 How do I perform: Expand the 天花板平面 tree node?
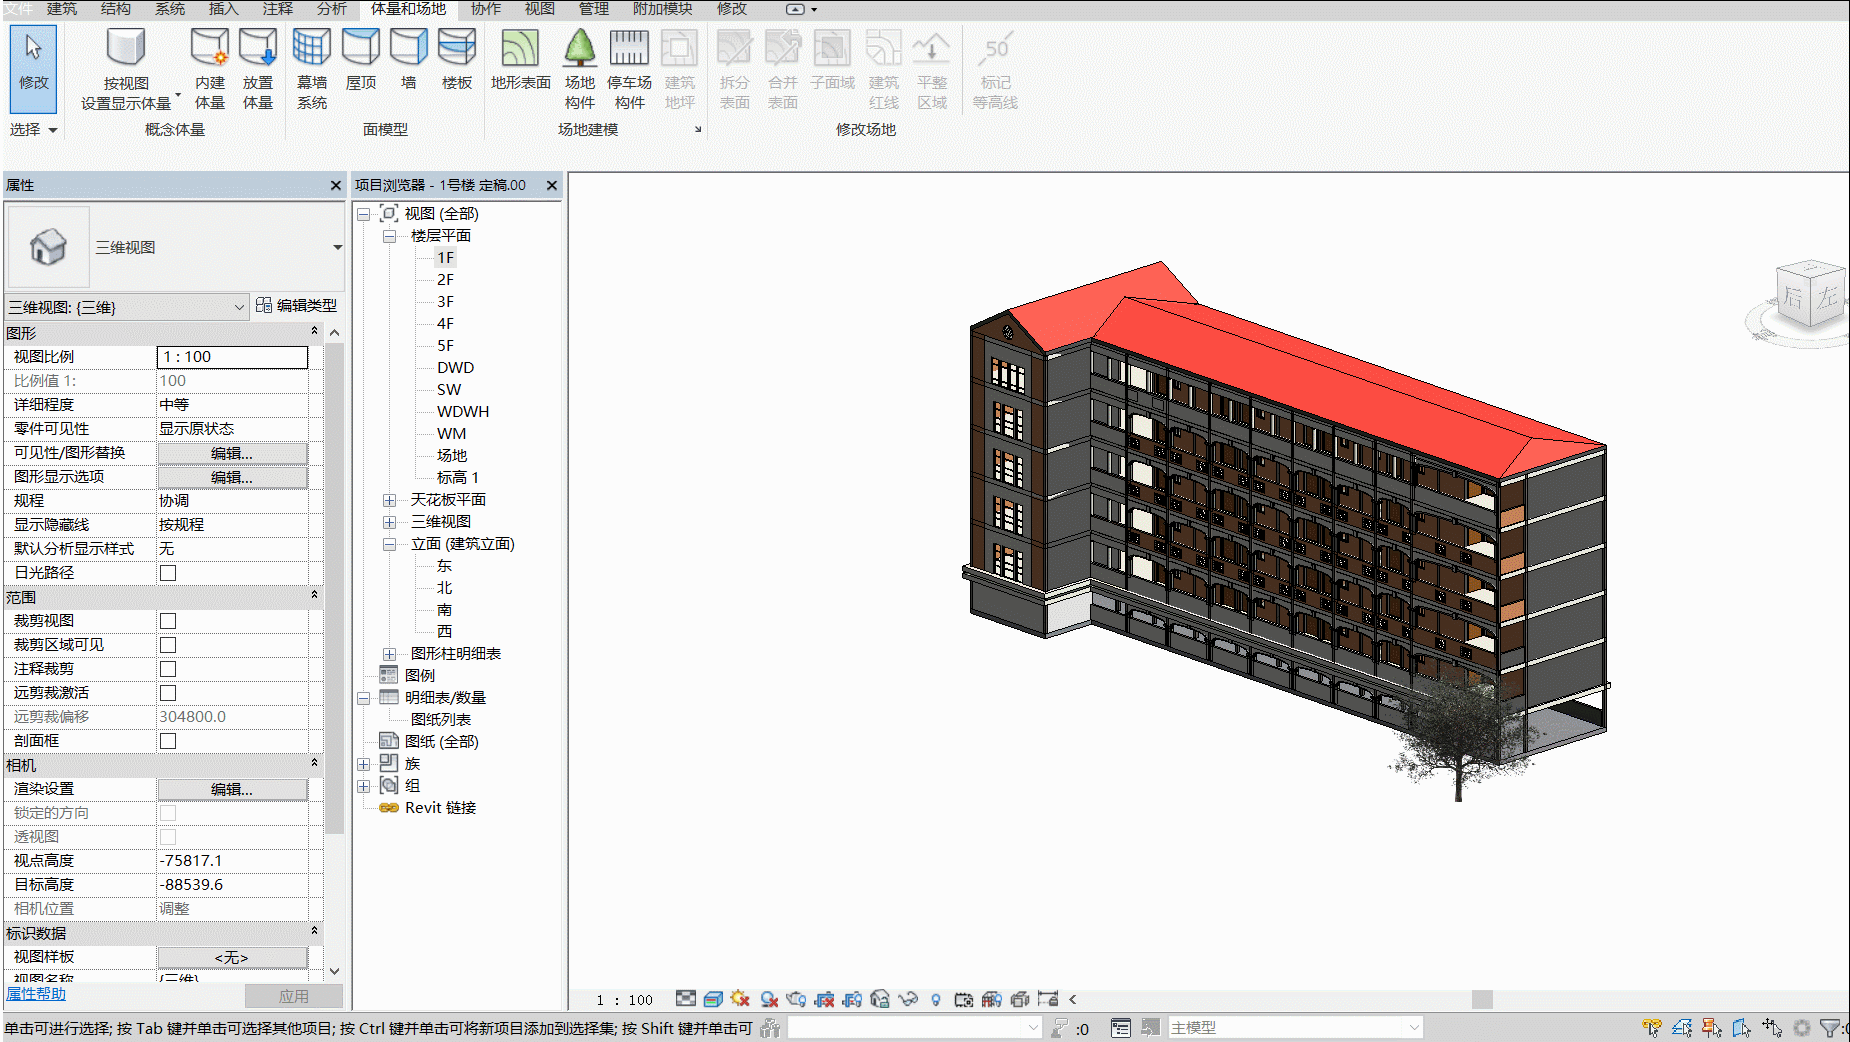(389, 500)
